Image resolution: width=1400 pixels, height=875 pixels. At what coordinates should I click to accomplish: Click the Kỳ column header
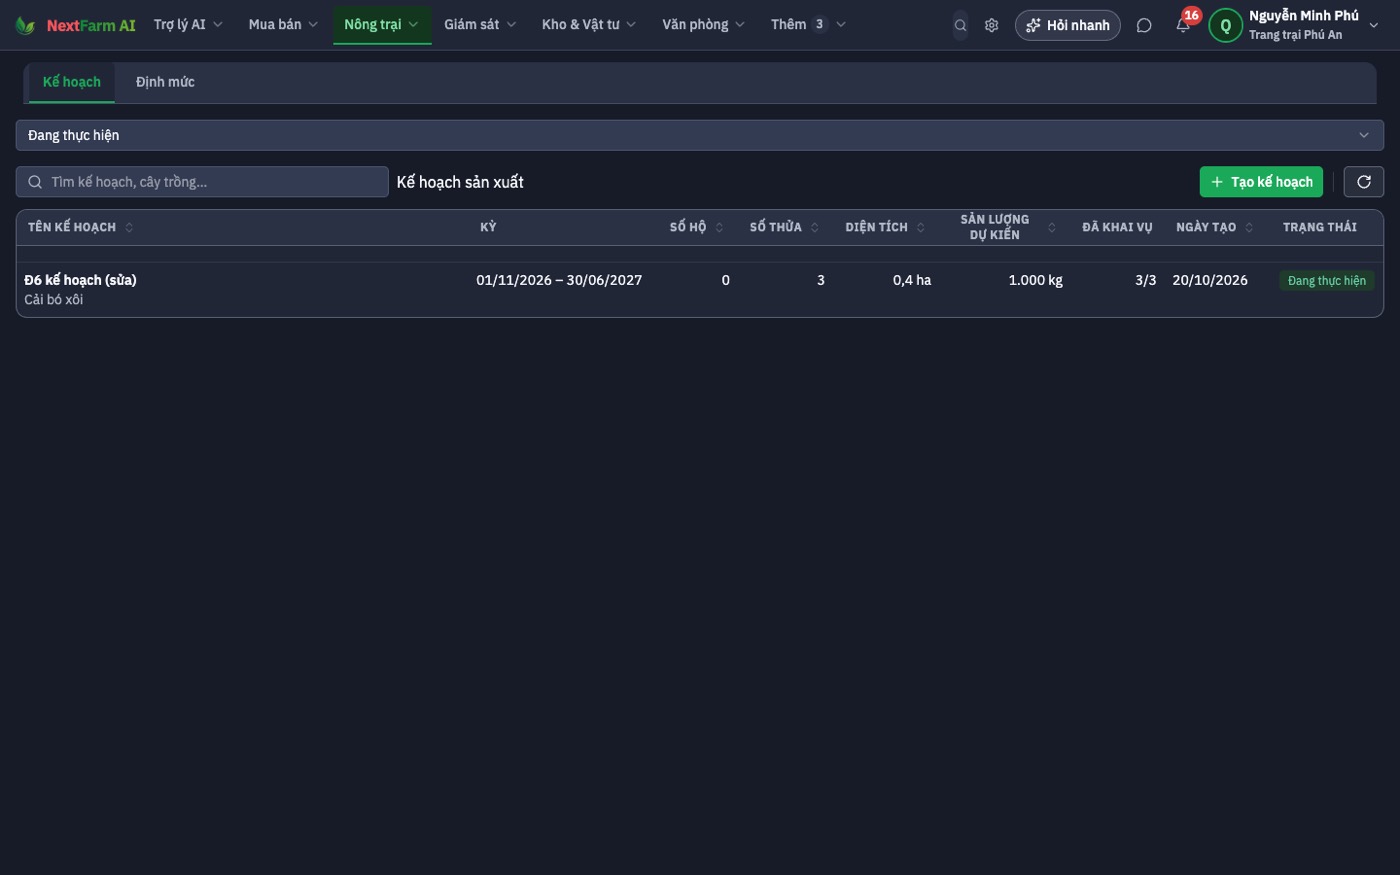pyautogui.click(x=488, y=227)
